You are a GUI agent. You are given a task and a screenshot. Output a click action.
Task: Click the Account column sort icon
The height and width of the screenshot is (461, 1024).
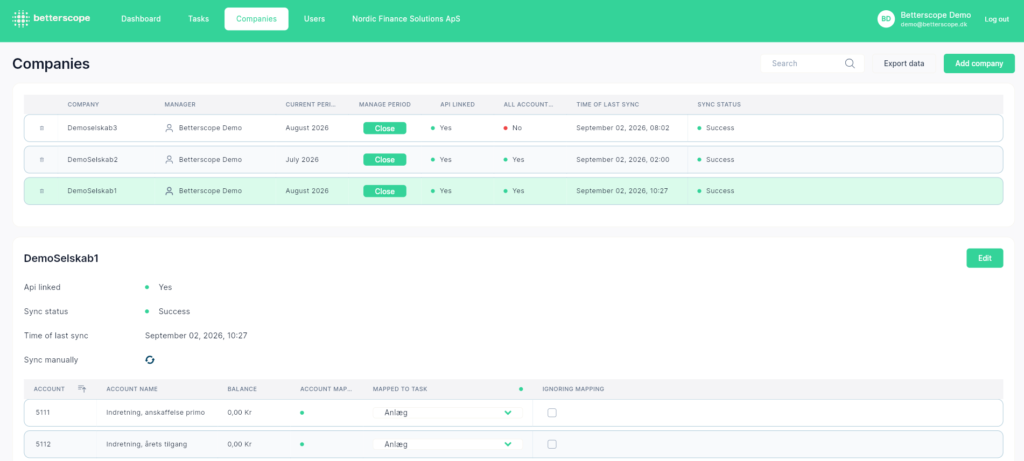pyautogui.click(x=82, y=389)
